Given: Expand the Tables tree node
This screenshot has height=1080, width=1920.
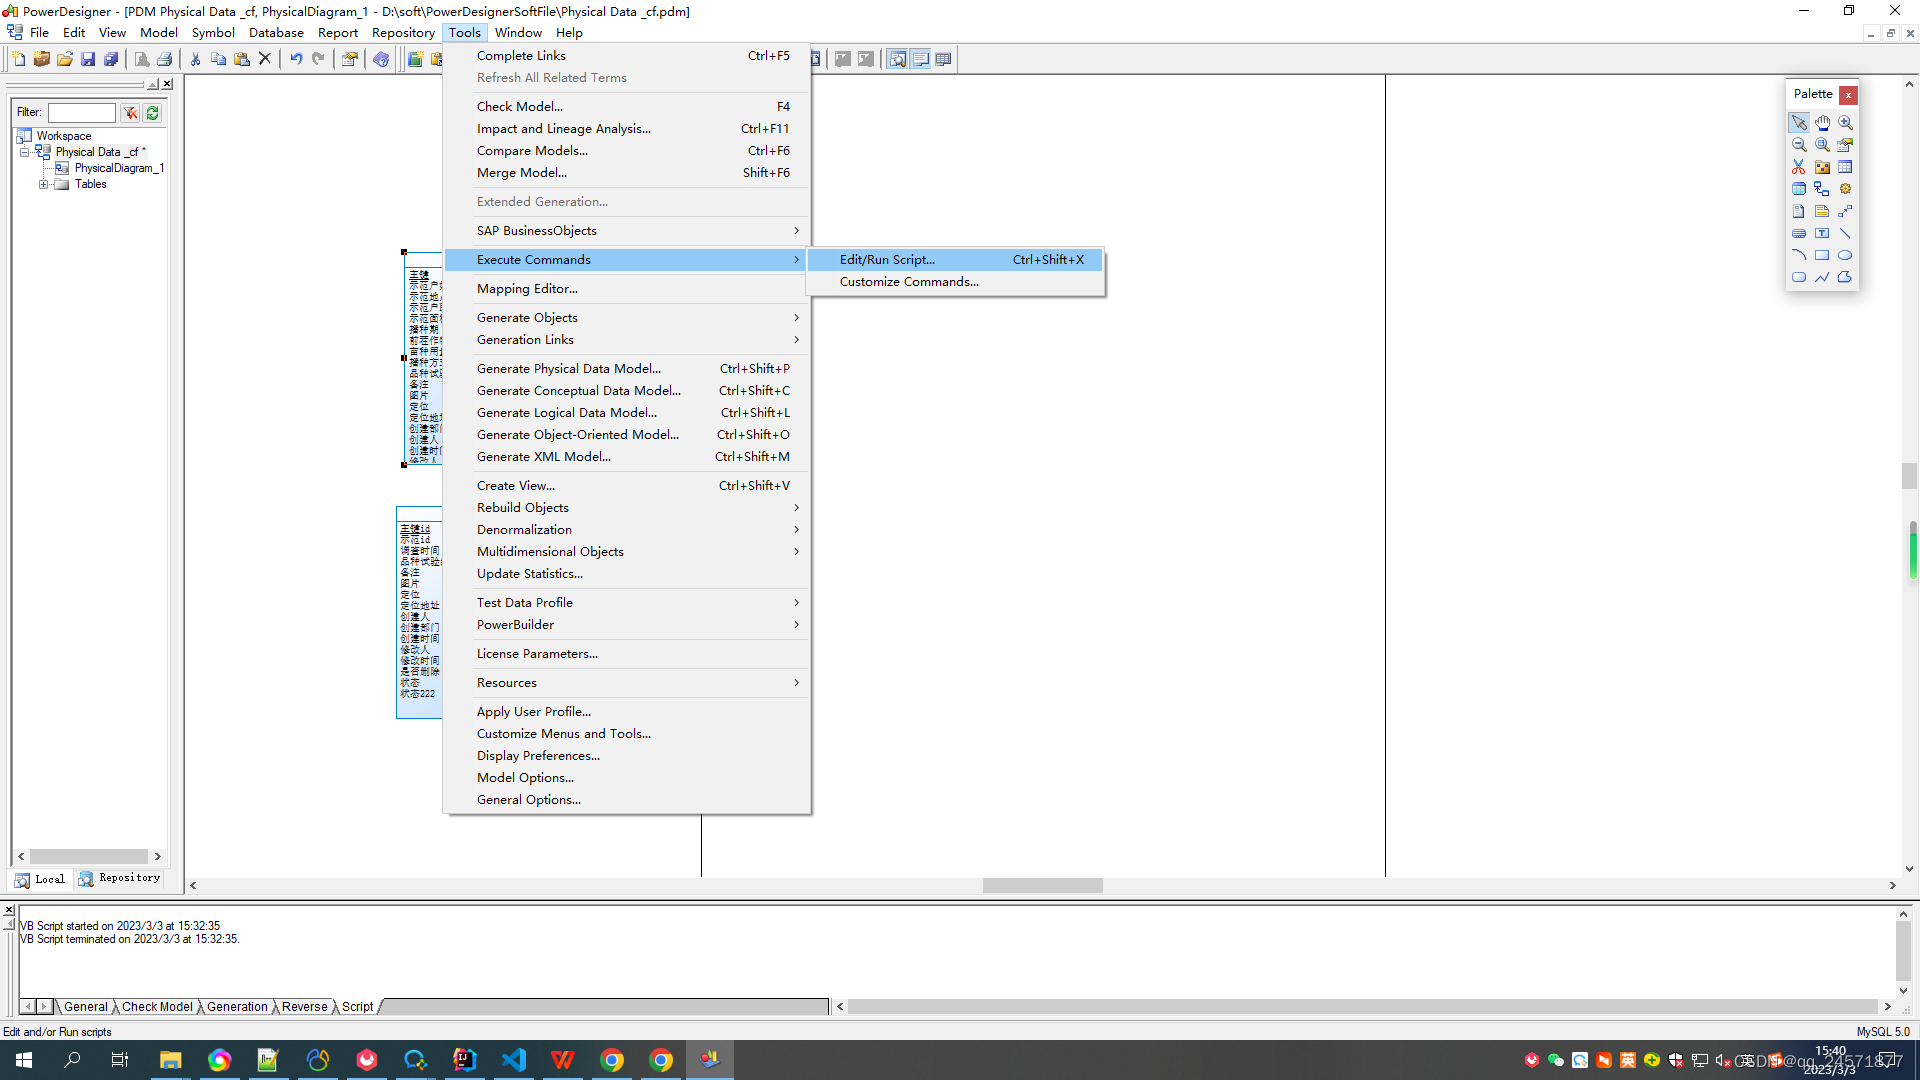Looking at the screenshot, I should pyautogui.click(x=43, y=184).
